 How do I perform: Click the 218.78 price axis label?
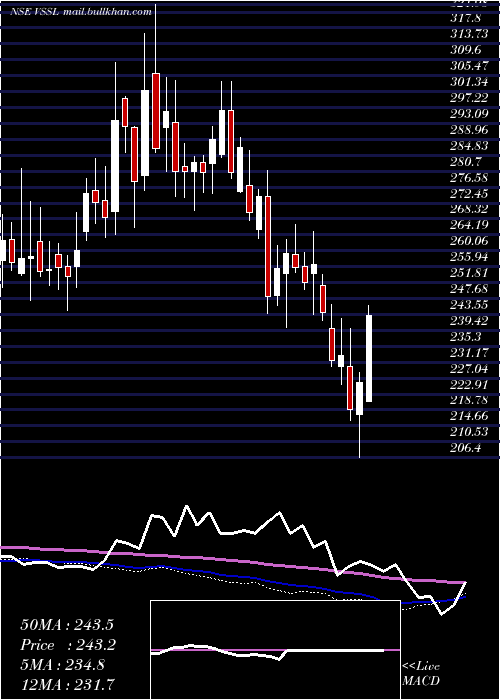click(x=469, y=400)
